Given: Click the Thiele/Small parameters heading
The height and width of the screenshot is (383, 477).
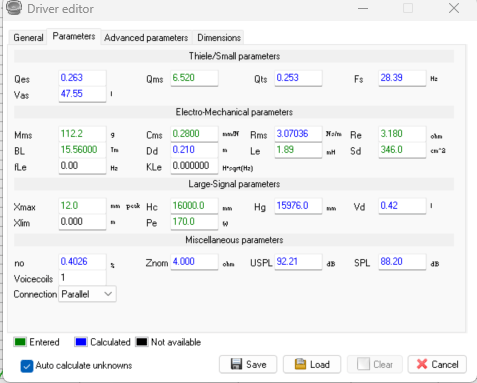Looking at the screenshot, I should click(x=234, y=56).
